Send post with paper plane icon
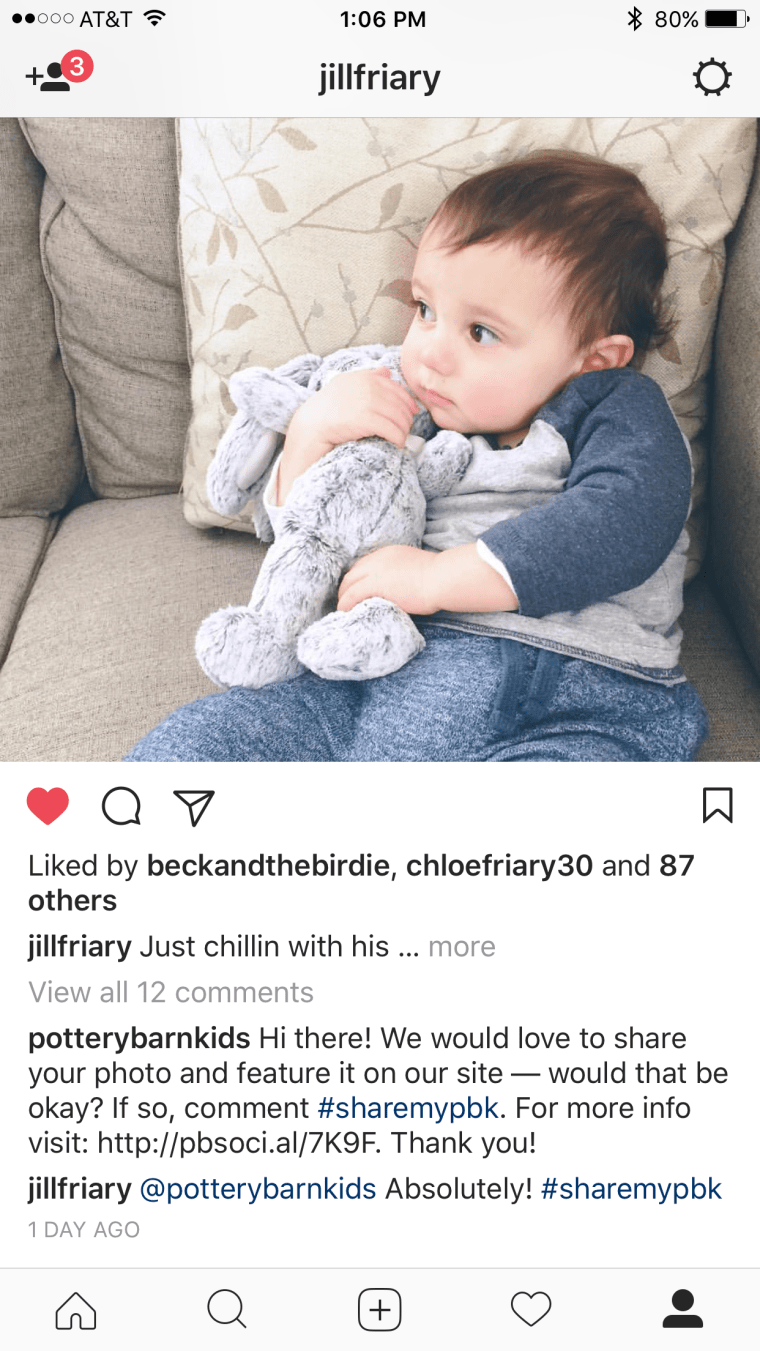The width and height of the screenshot is (760, 1351). click(194, 807)
